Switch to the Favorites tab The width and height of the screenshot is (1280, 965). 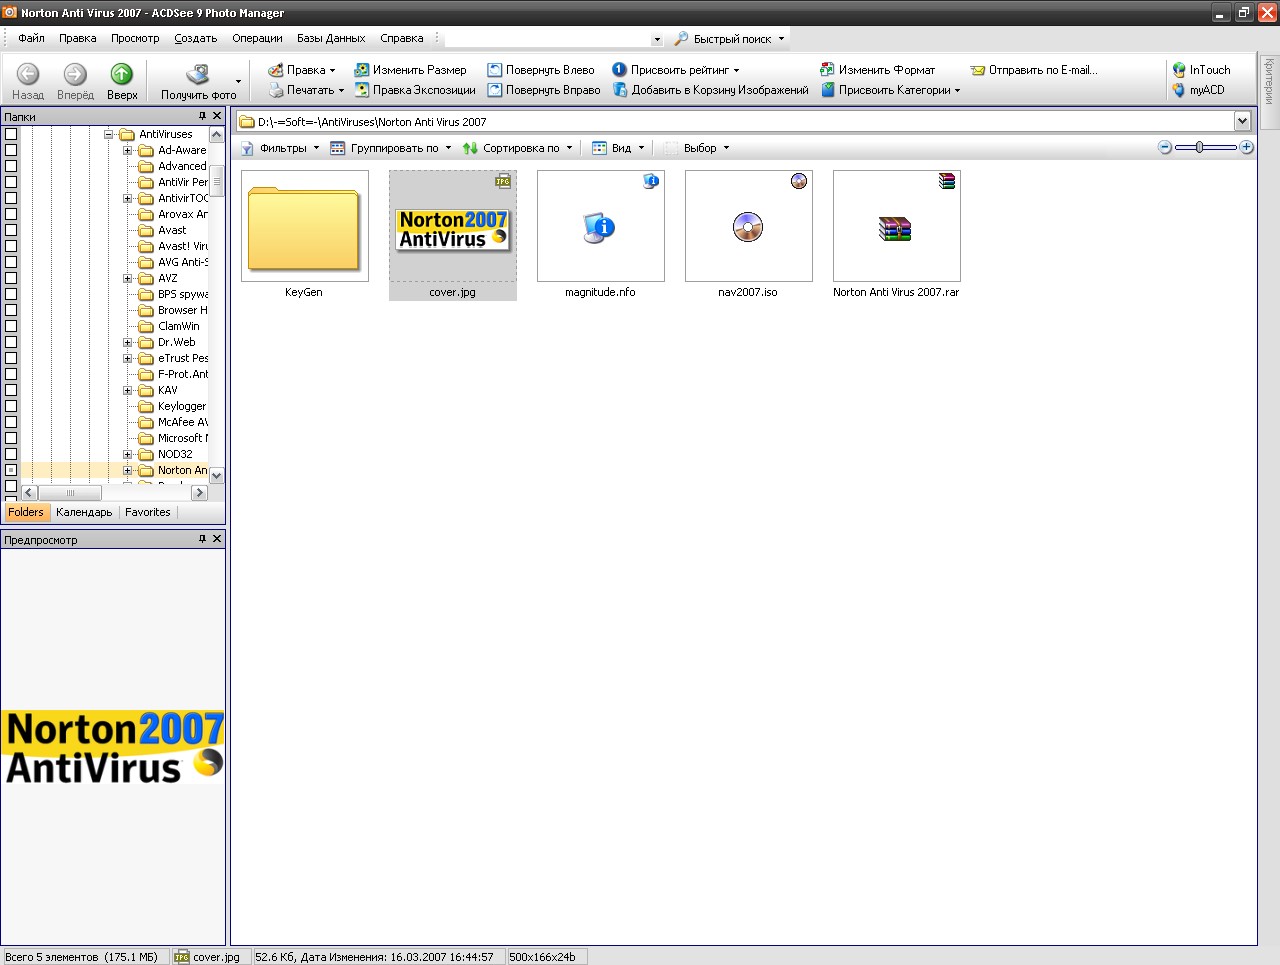pos(148,512)
